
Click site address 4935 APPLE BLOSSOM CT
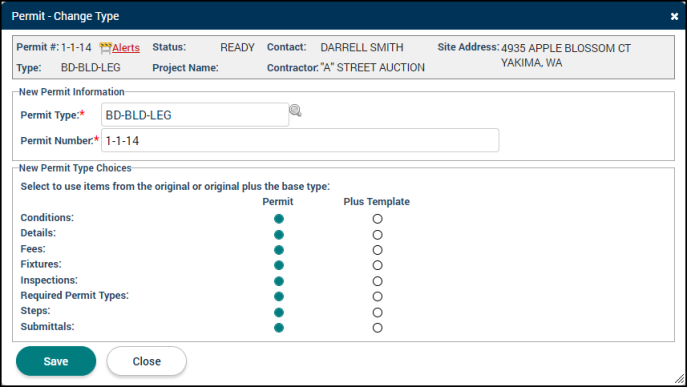566,48
